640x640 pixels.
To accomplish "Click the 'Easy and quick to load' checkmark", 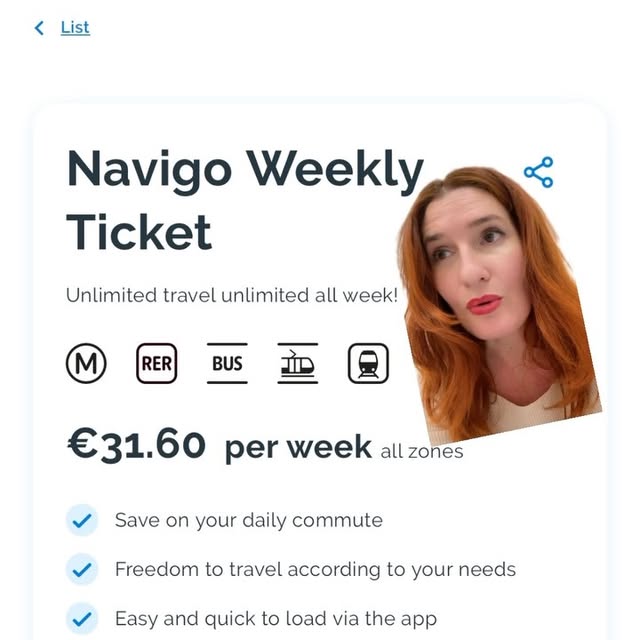I will coord(82,619).
